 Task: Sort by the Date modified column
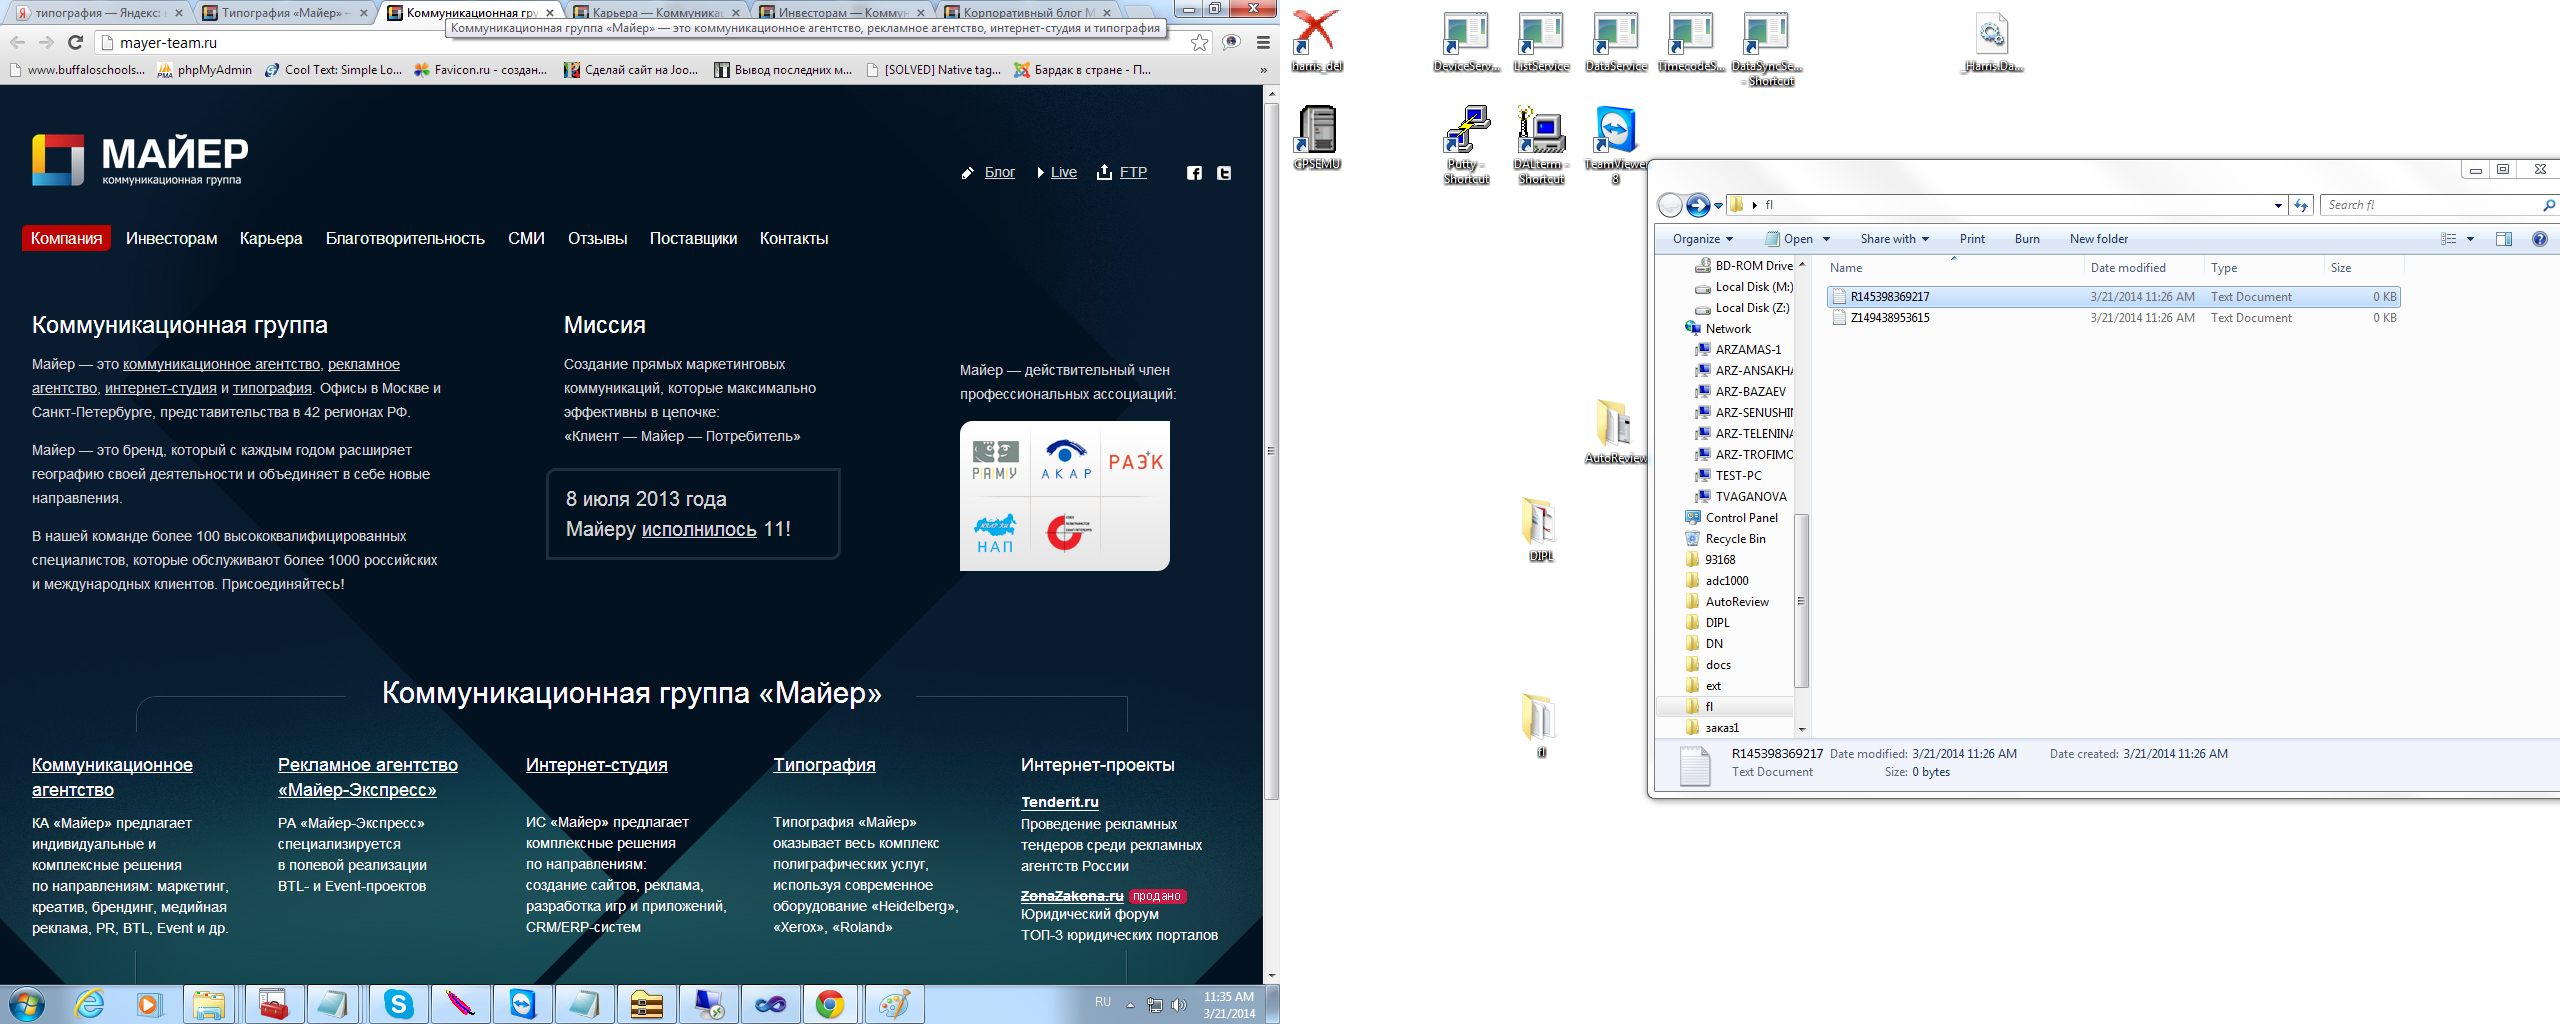click(2144, 268)
